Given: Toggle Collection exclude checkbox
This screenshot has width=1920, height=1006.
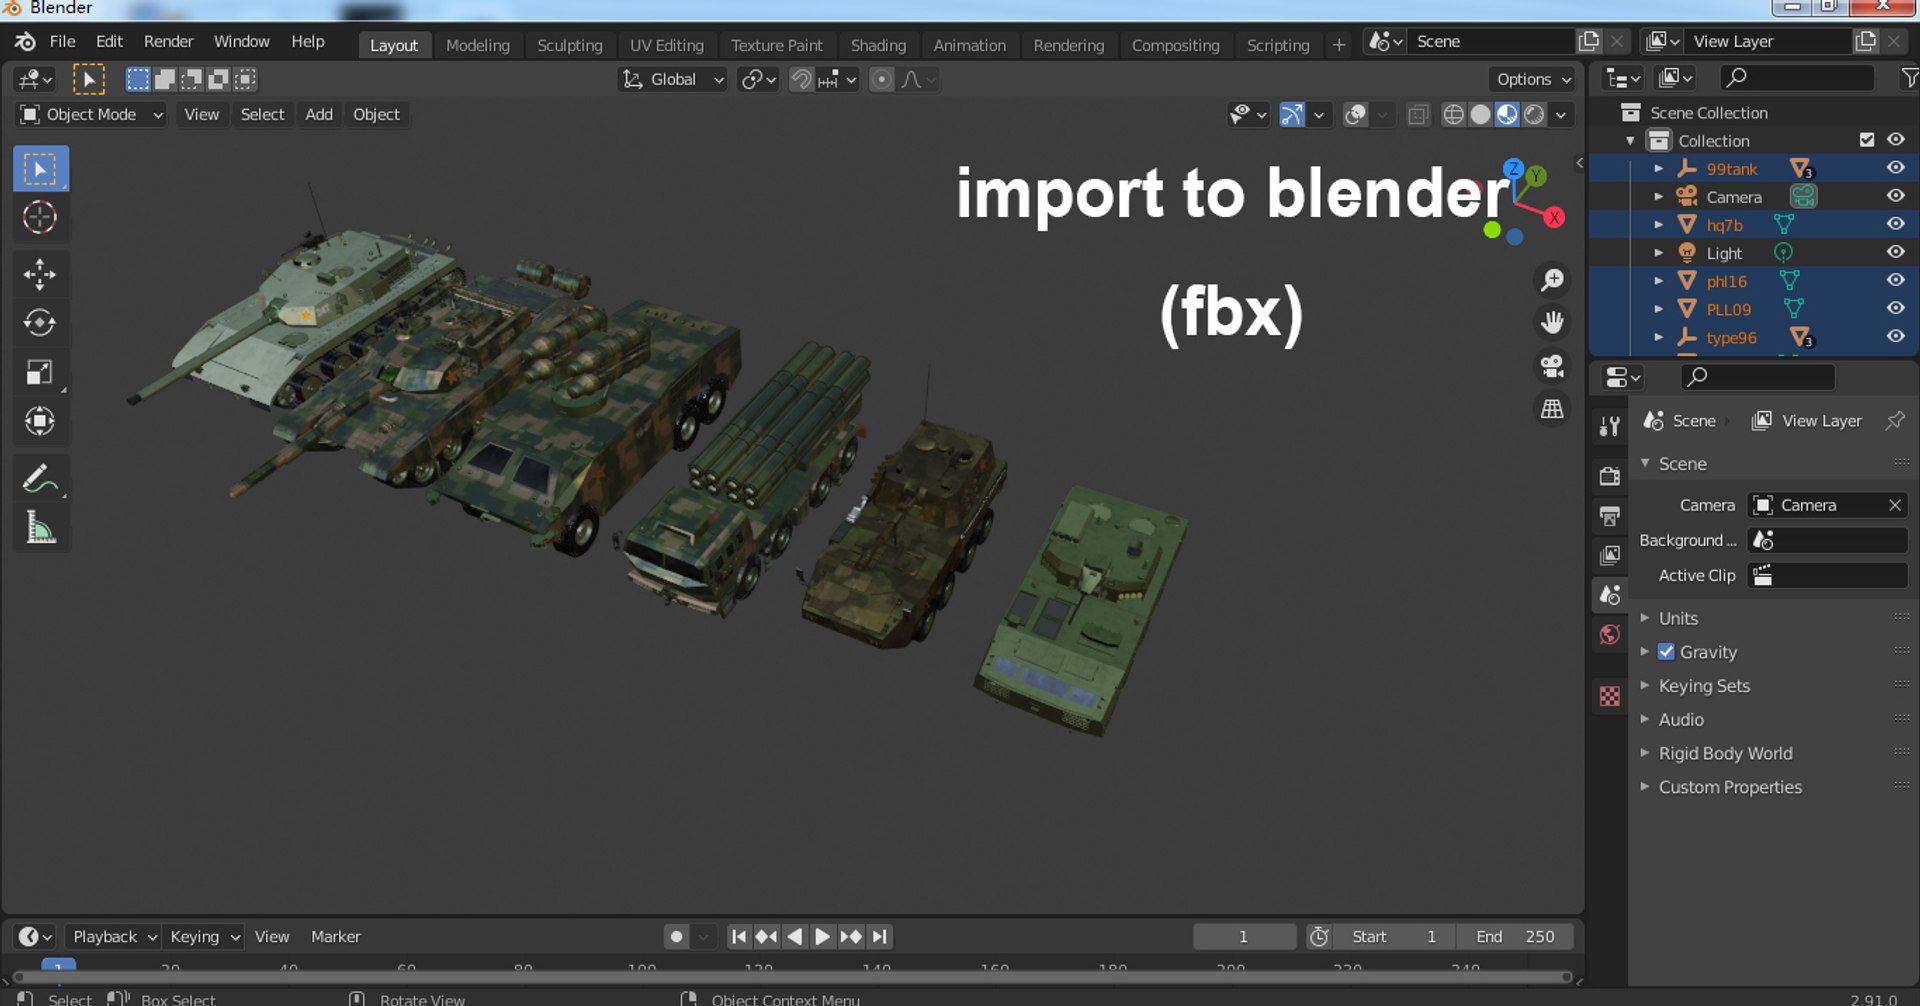Looking at the screenshot, I should 1866,140.
